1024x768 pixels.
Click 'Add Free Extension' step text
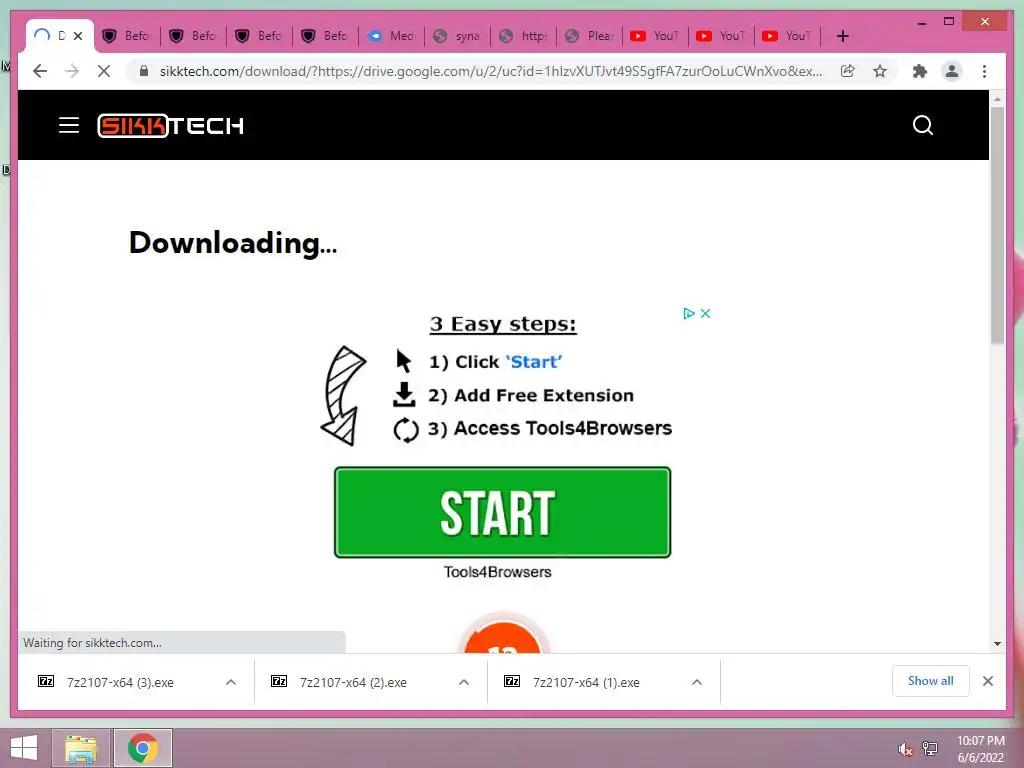pyautogui.click(x=544, y=396)
